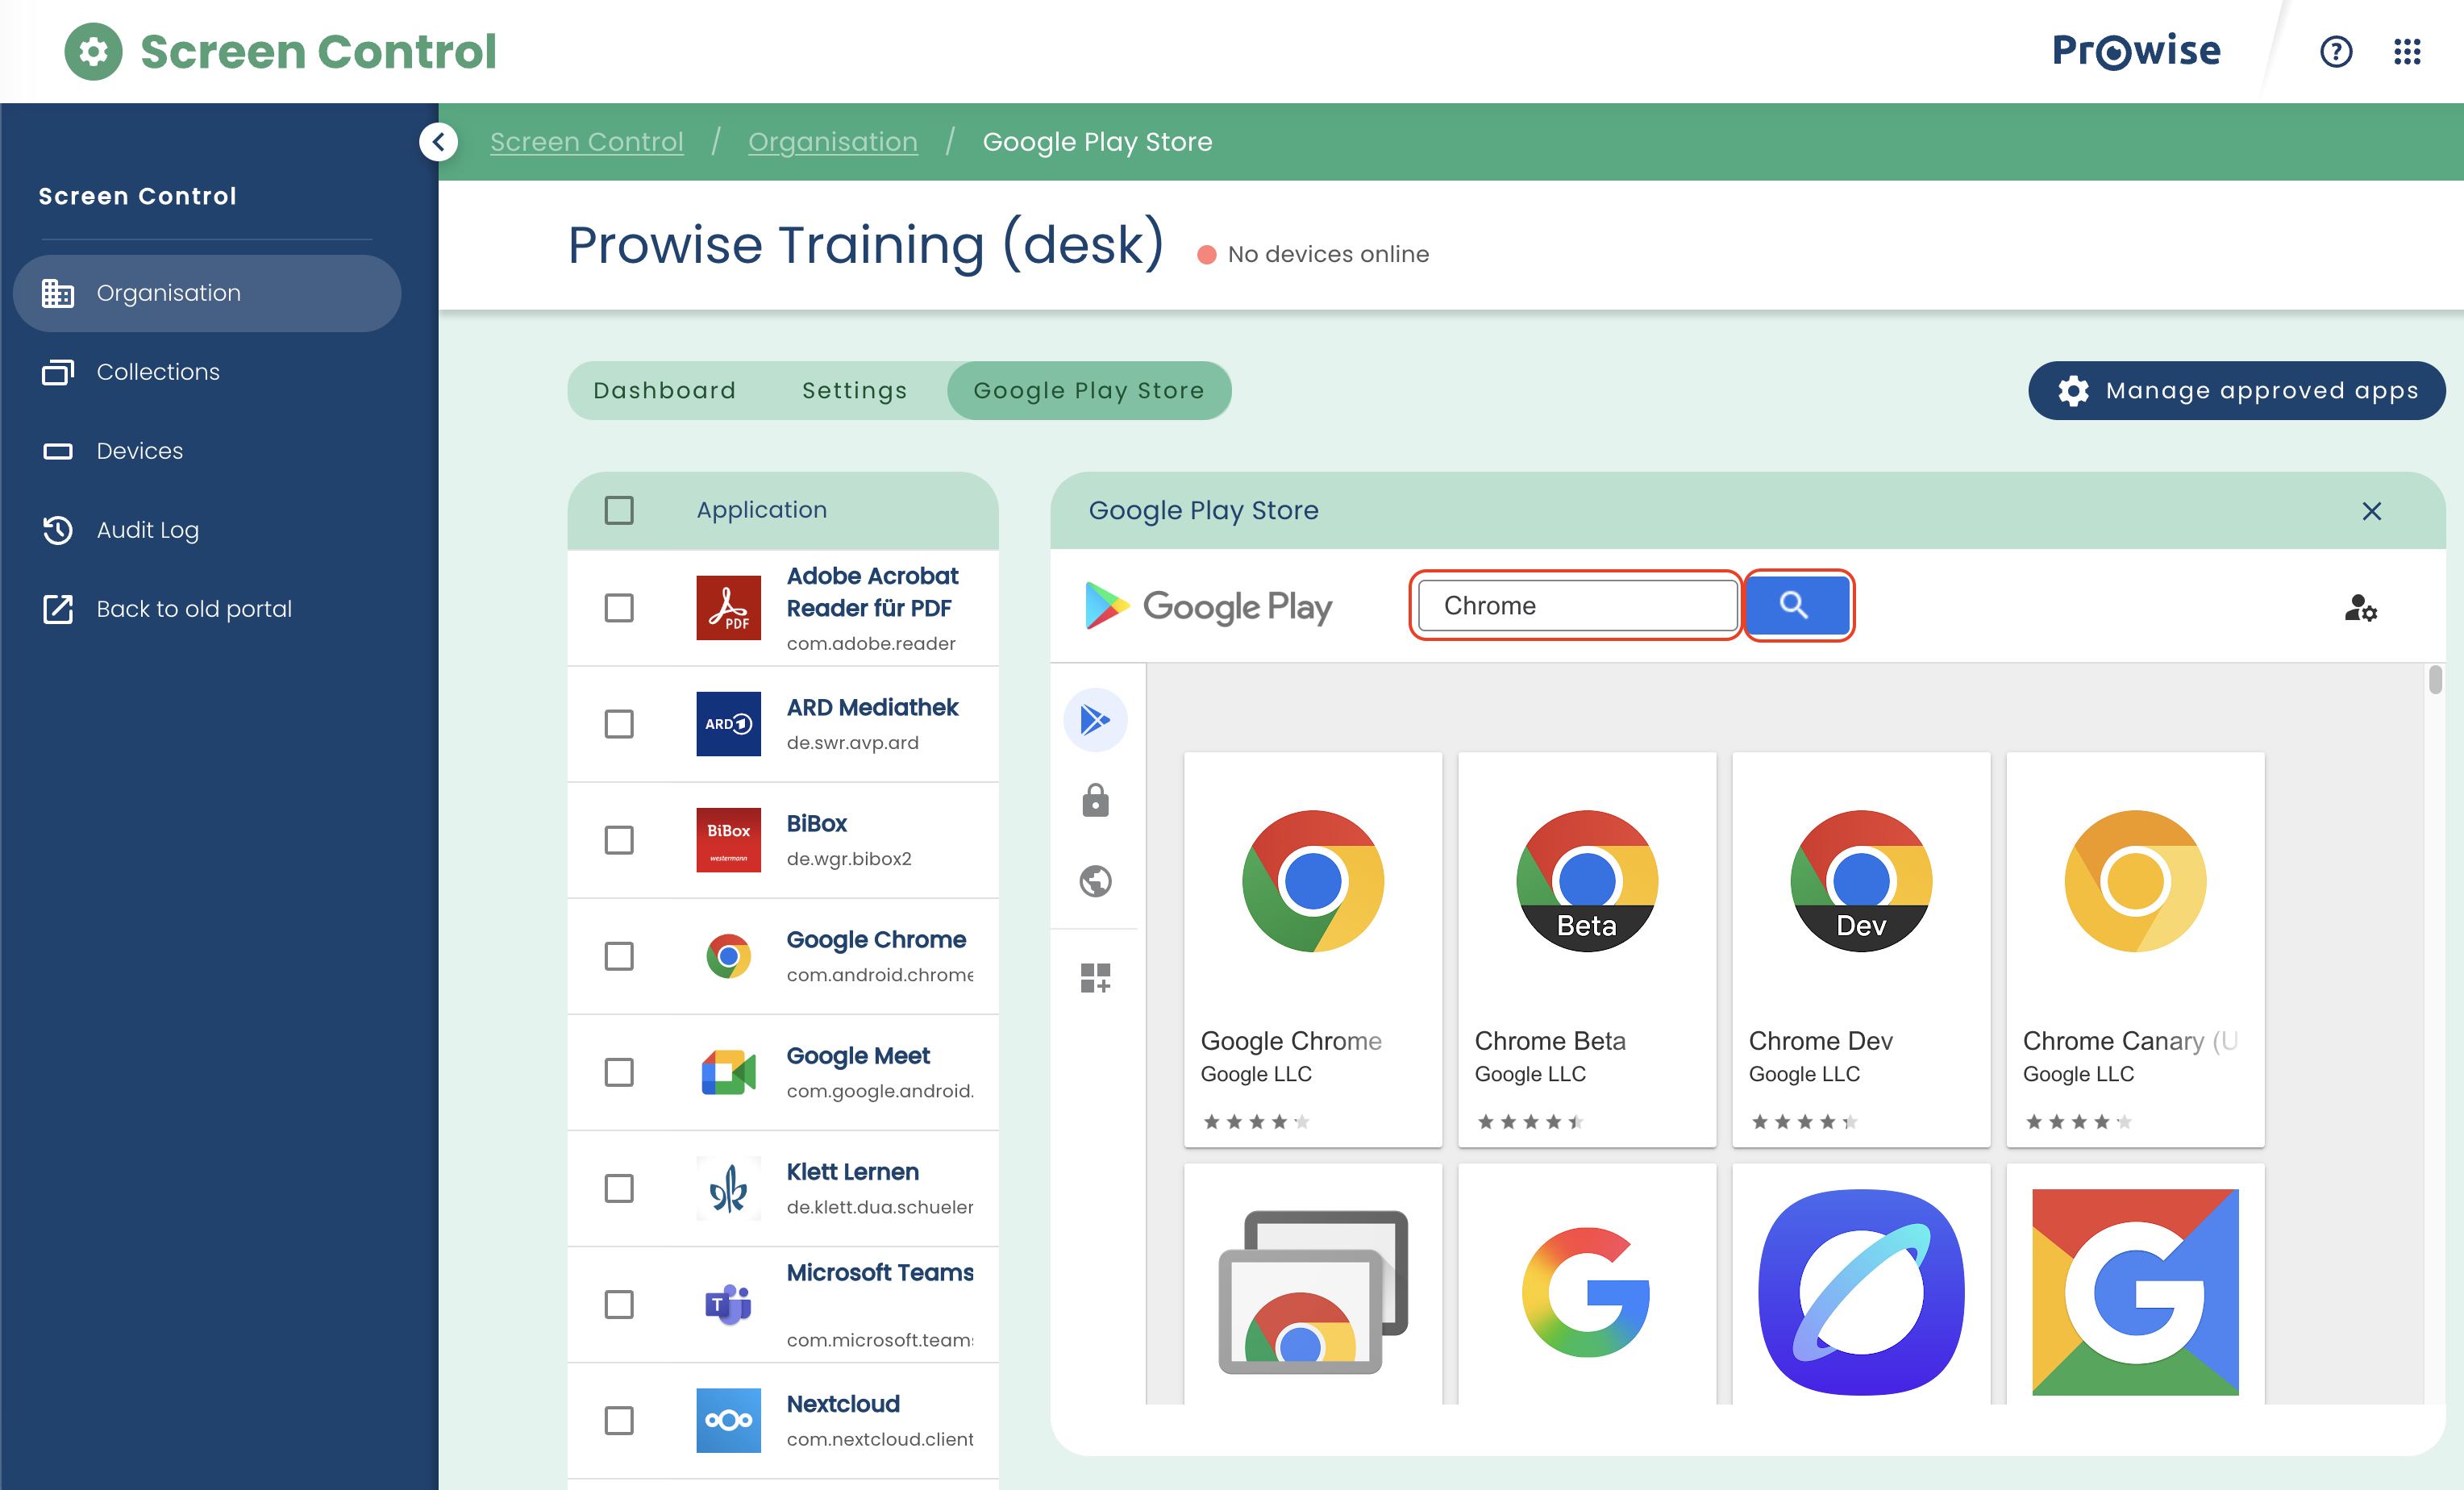Image resolution: width=2464 pixels, height=1490 pixels.
Task: Switch to the Settings tab
Action: [x=854, y=391]
